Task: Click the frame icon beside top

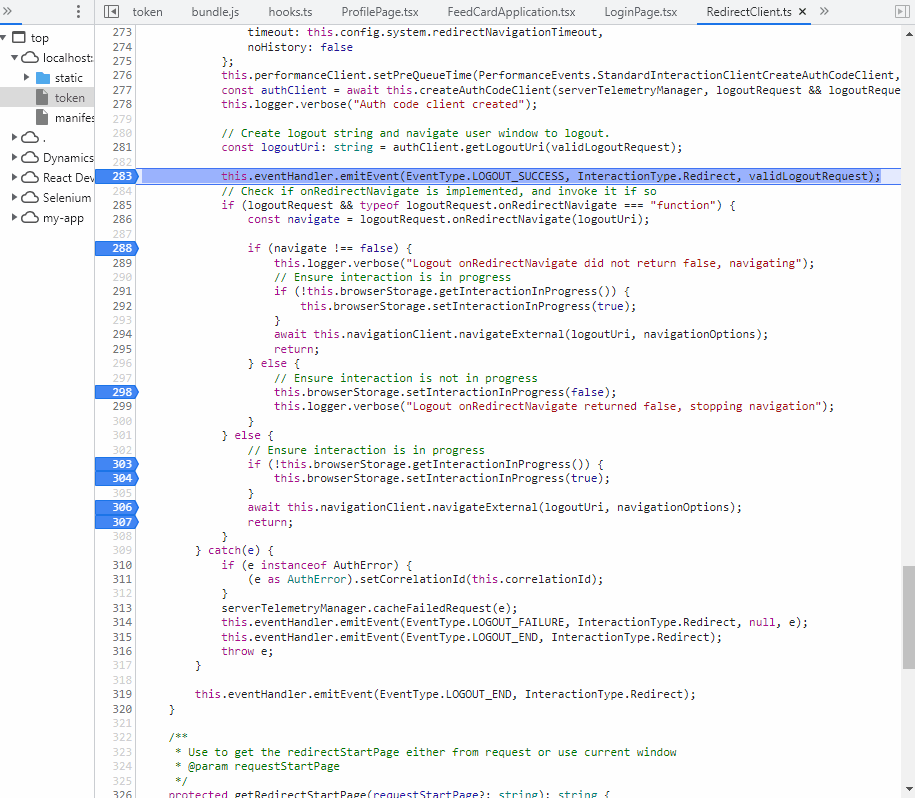Action: point(21,37)
